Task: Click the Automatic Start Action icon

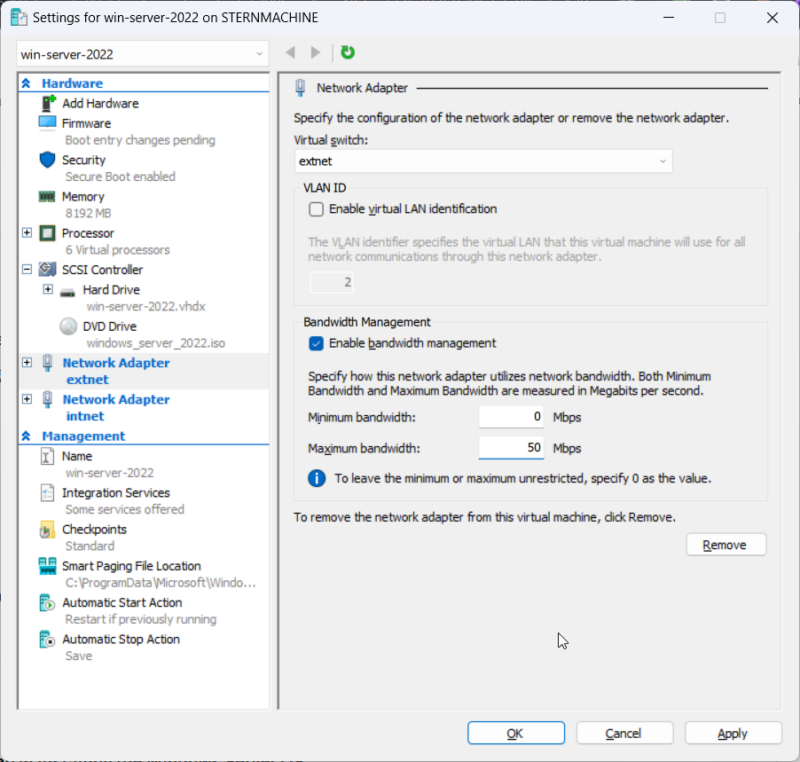Action: (47, 603)
